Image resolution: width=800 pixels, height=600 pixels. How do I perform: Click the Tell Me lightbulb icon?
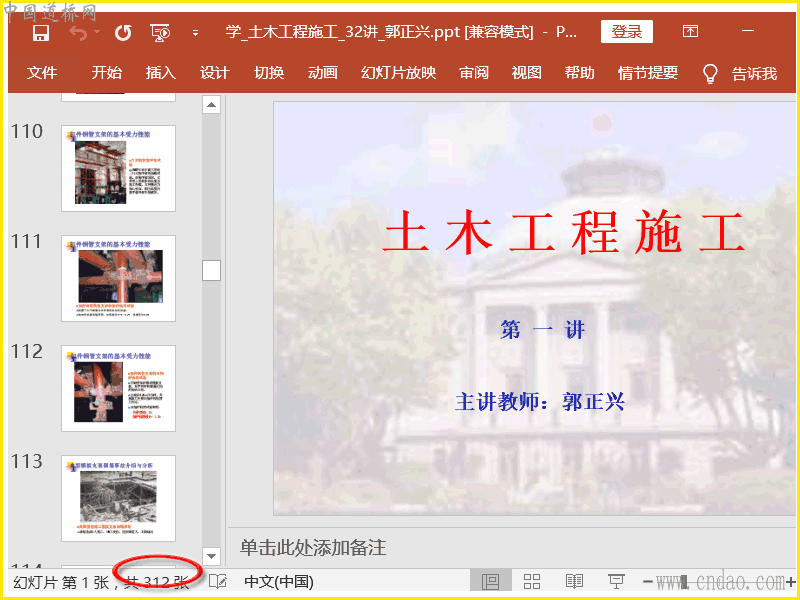point(710,74)
